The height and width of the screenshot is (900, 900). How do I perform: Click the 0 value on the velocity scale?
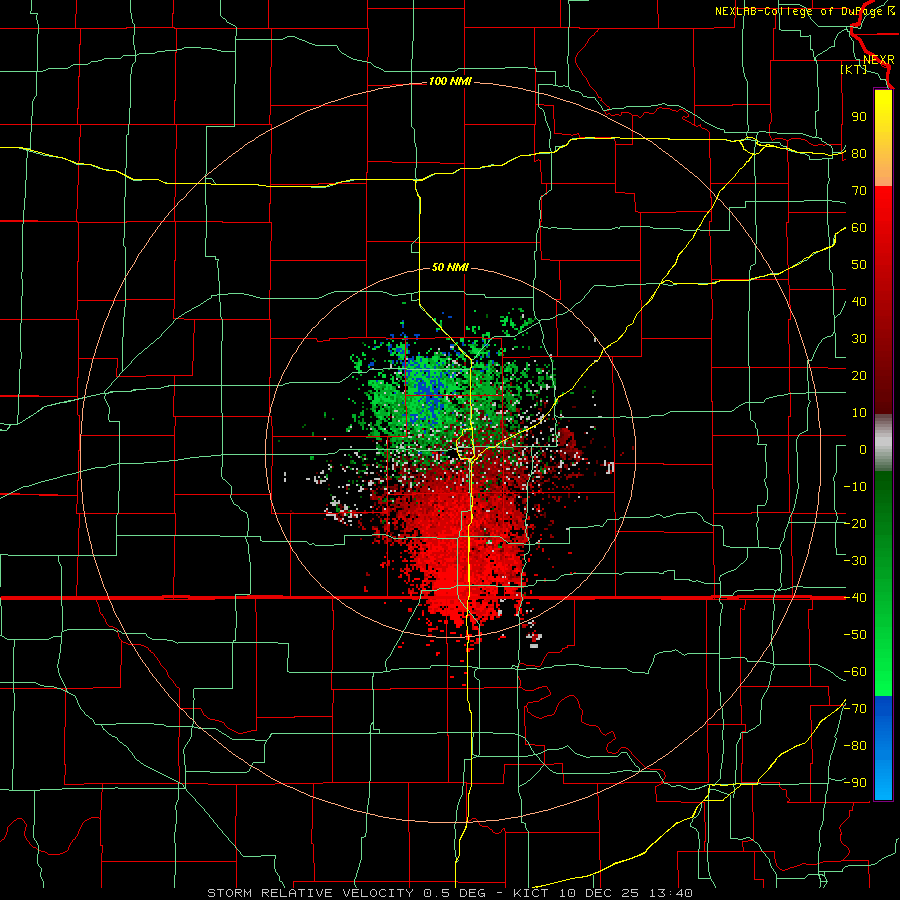[863, 449]
